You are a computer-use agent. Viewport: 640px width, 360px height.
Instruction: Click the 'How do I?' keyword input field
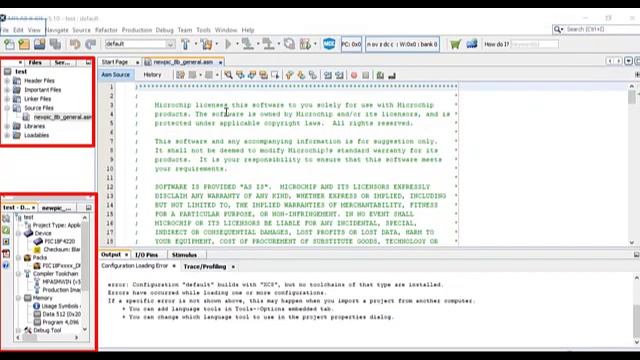(534, 44)
